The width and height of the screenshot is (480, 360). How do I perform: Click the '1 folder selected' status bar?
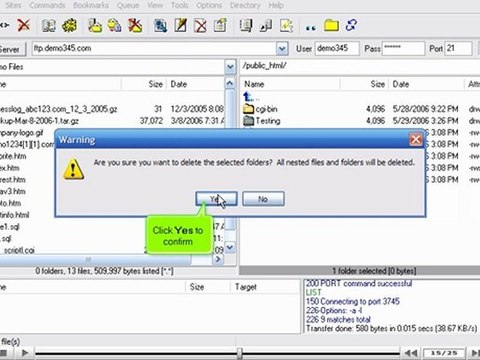(360, 271)
